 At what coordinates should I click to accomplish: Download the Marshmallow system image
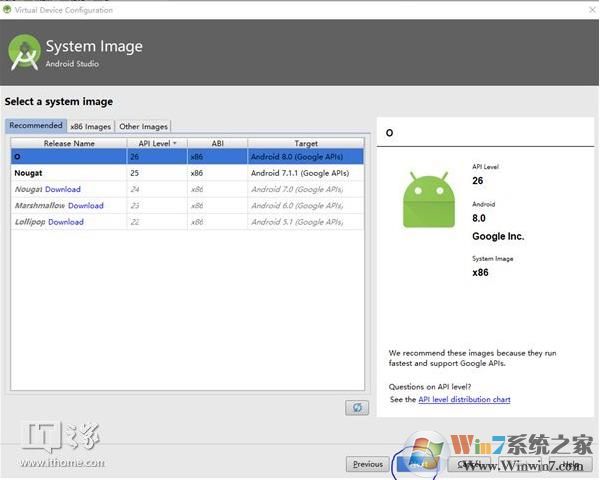(x=85, y=205)
